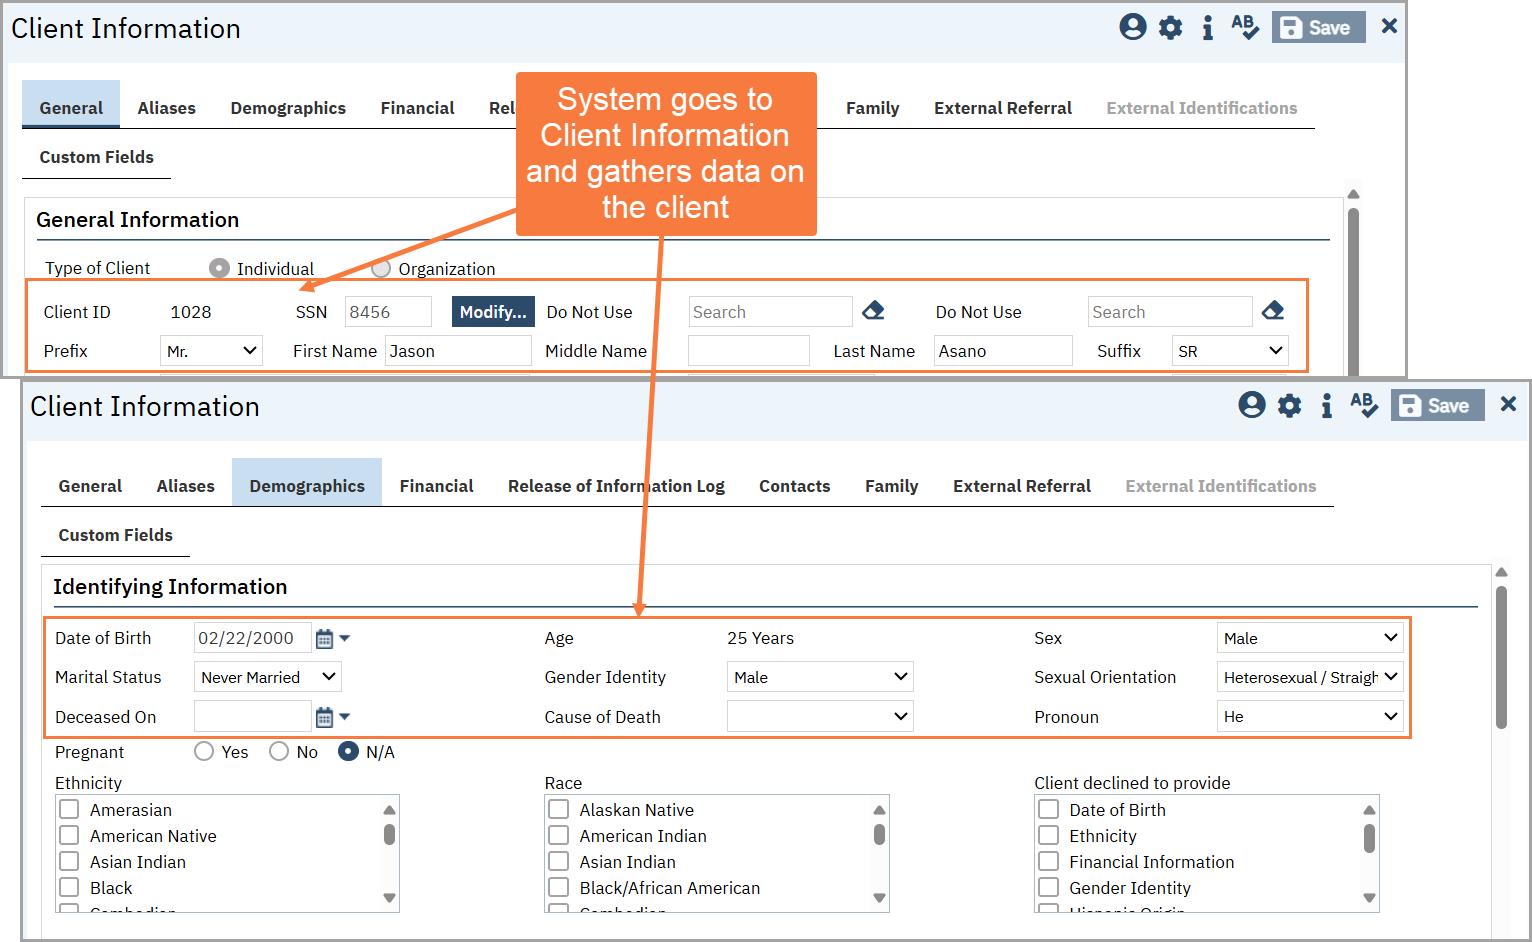Check American Indian under Race
Image resolution: width=1532 pixels, height=942 pixels.
coord(559,835)
